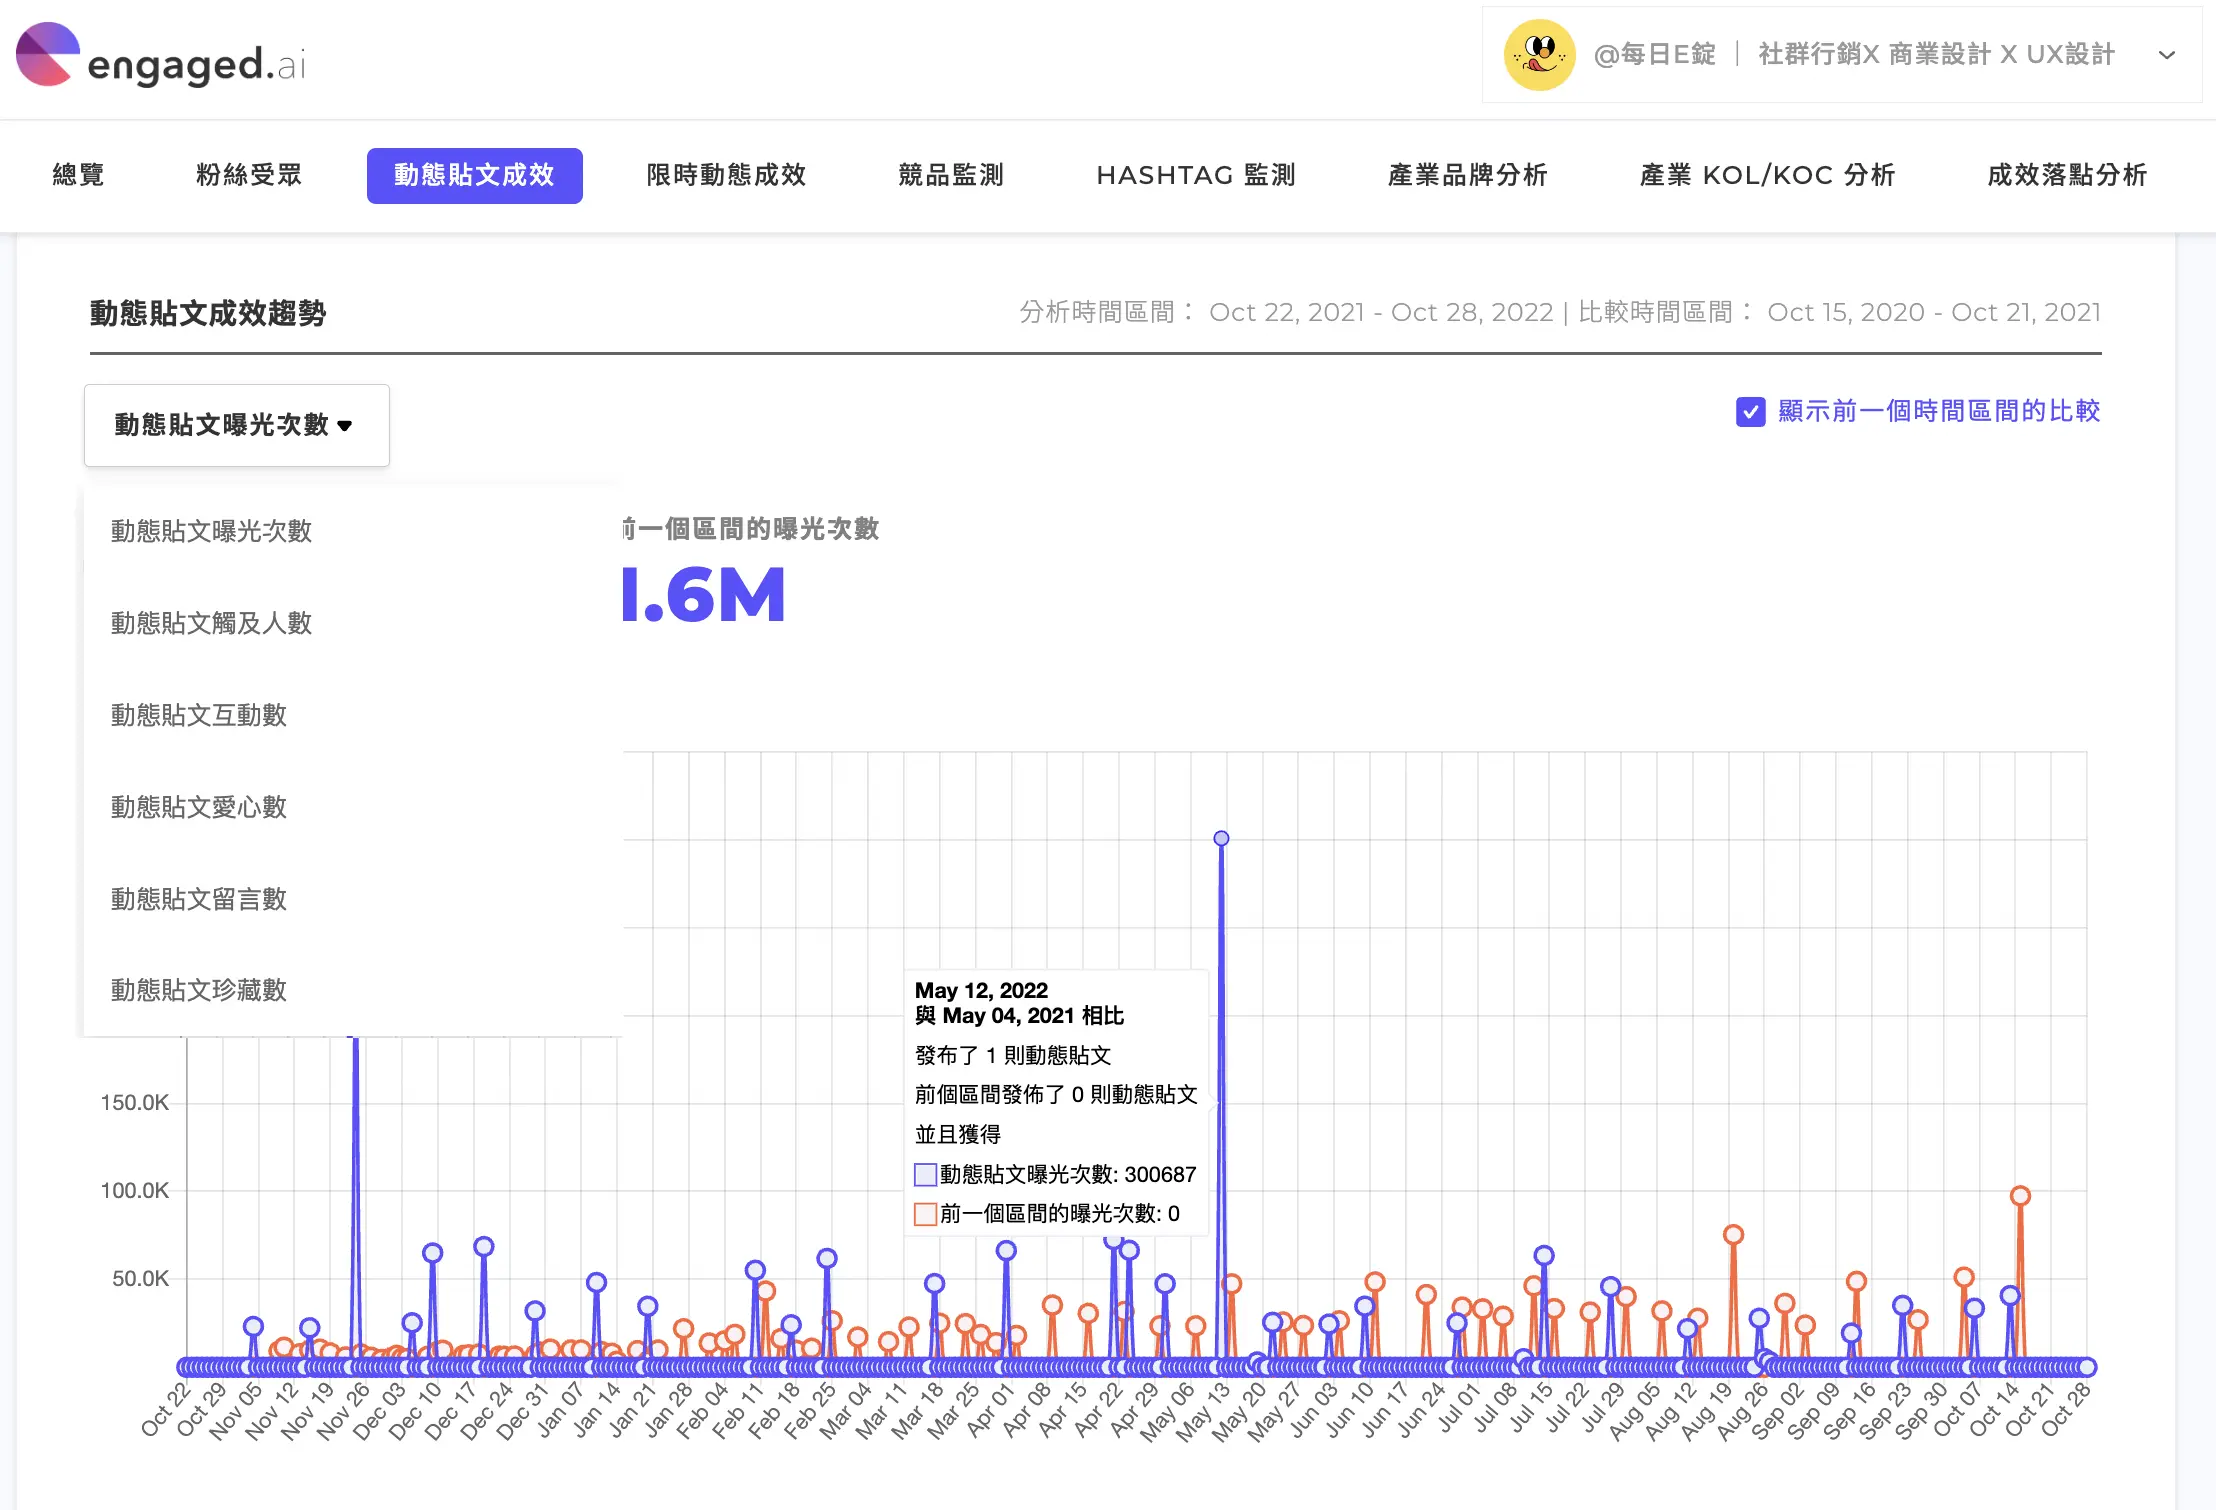Collapse the 動態貼文曝光次數 metric dropdown

click(236, 425)
